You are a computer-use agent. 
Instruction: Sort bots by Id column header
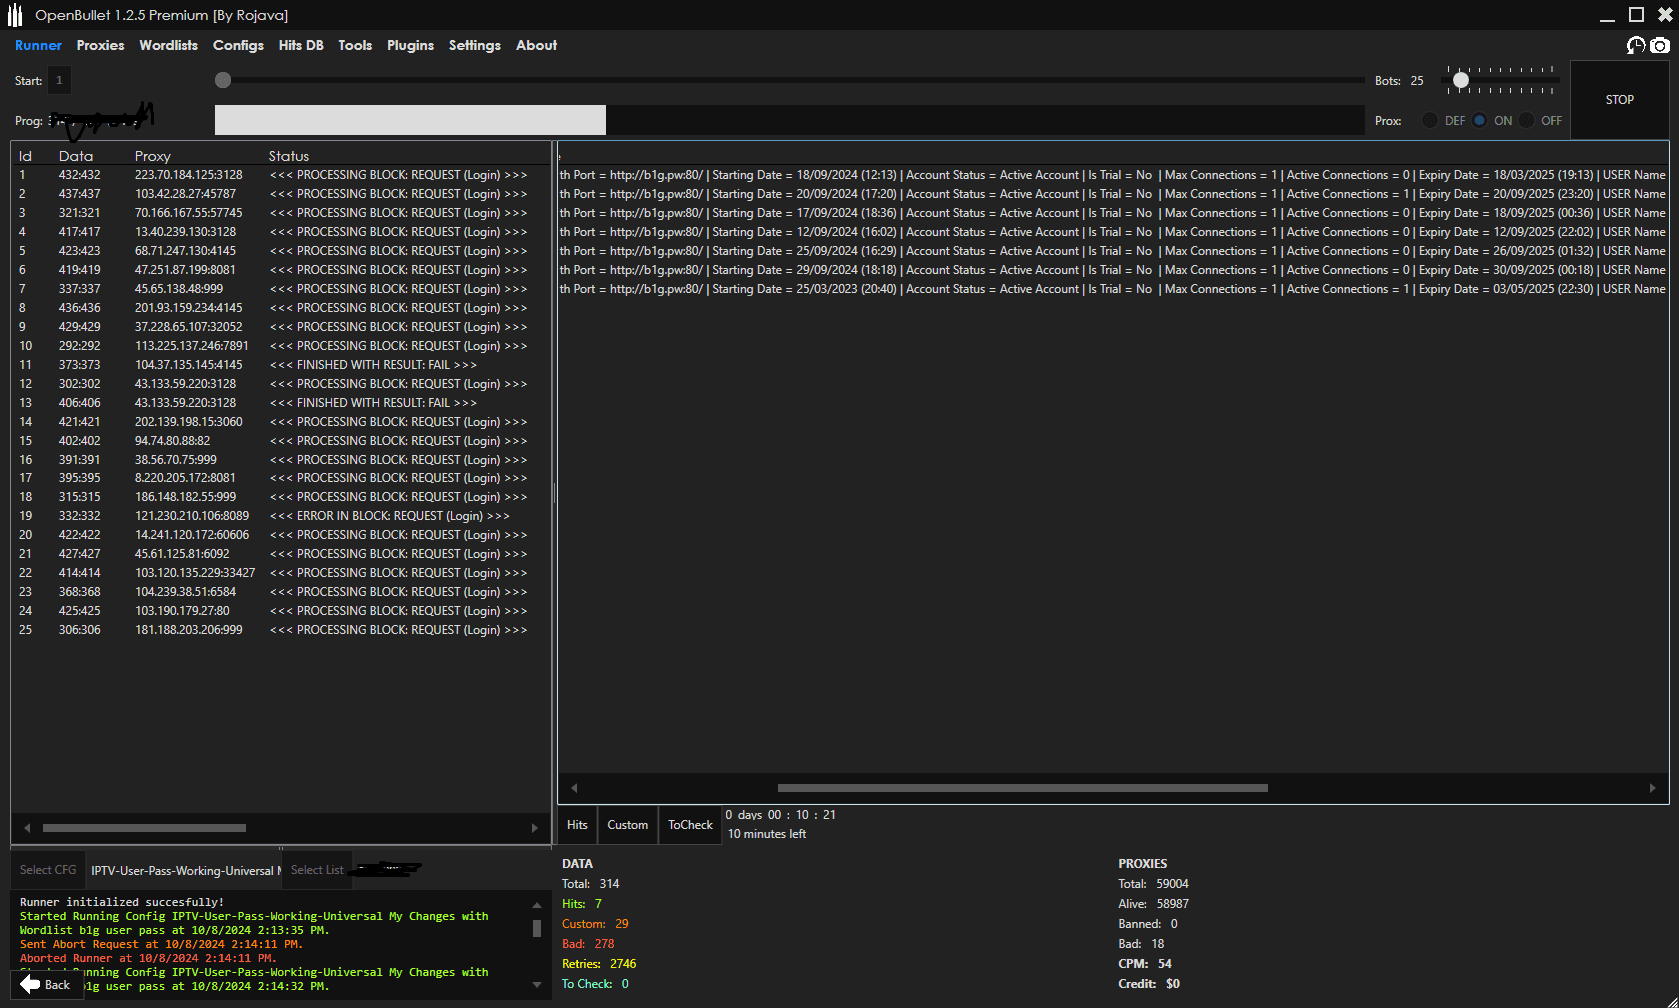(25, 156)
